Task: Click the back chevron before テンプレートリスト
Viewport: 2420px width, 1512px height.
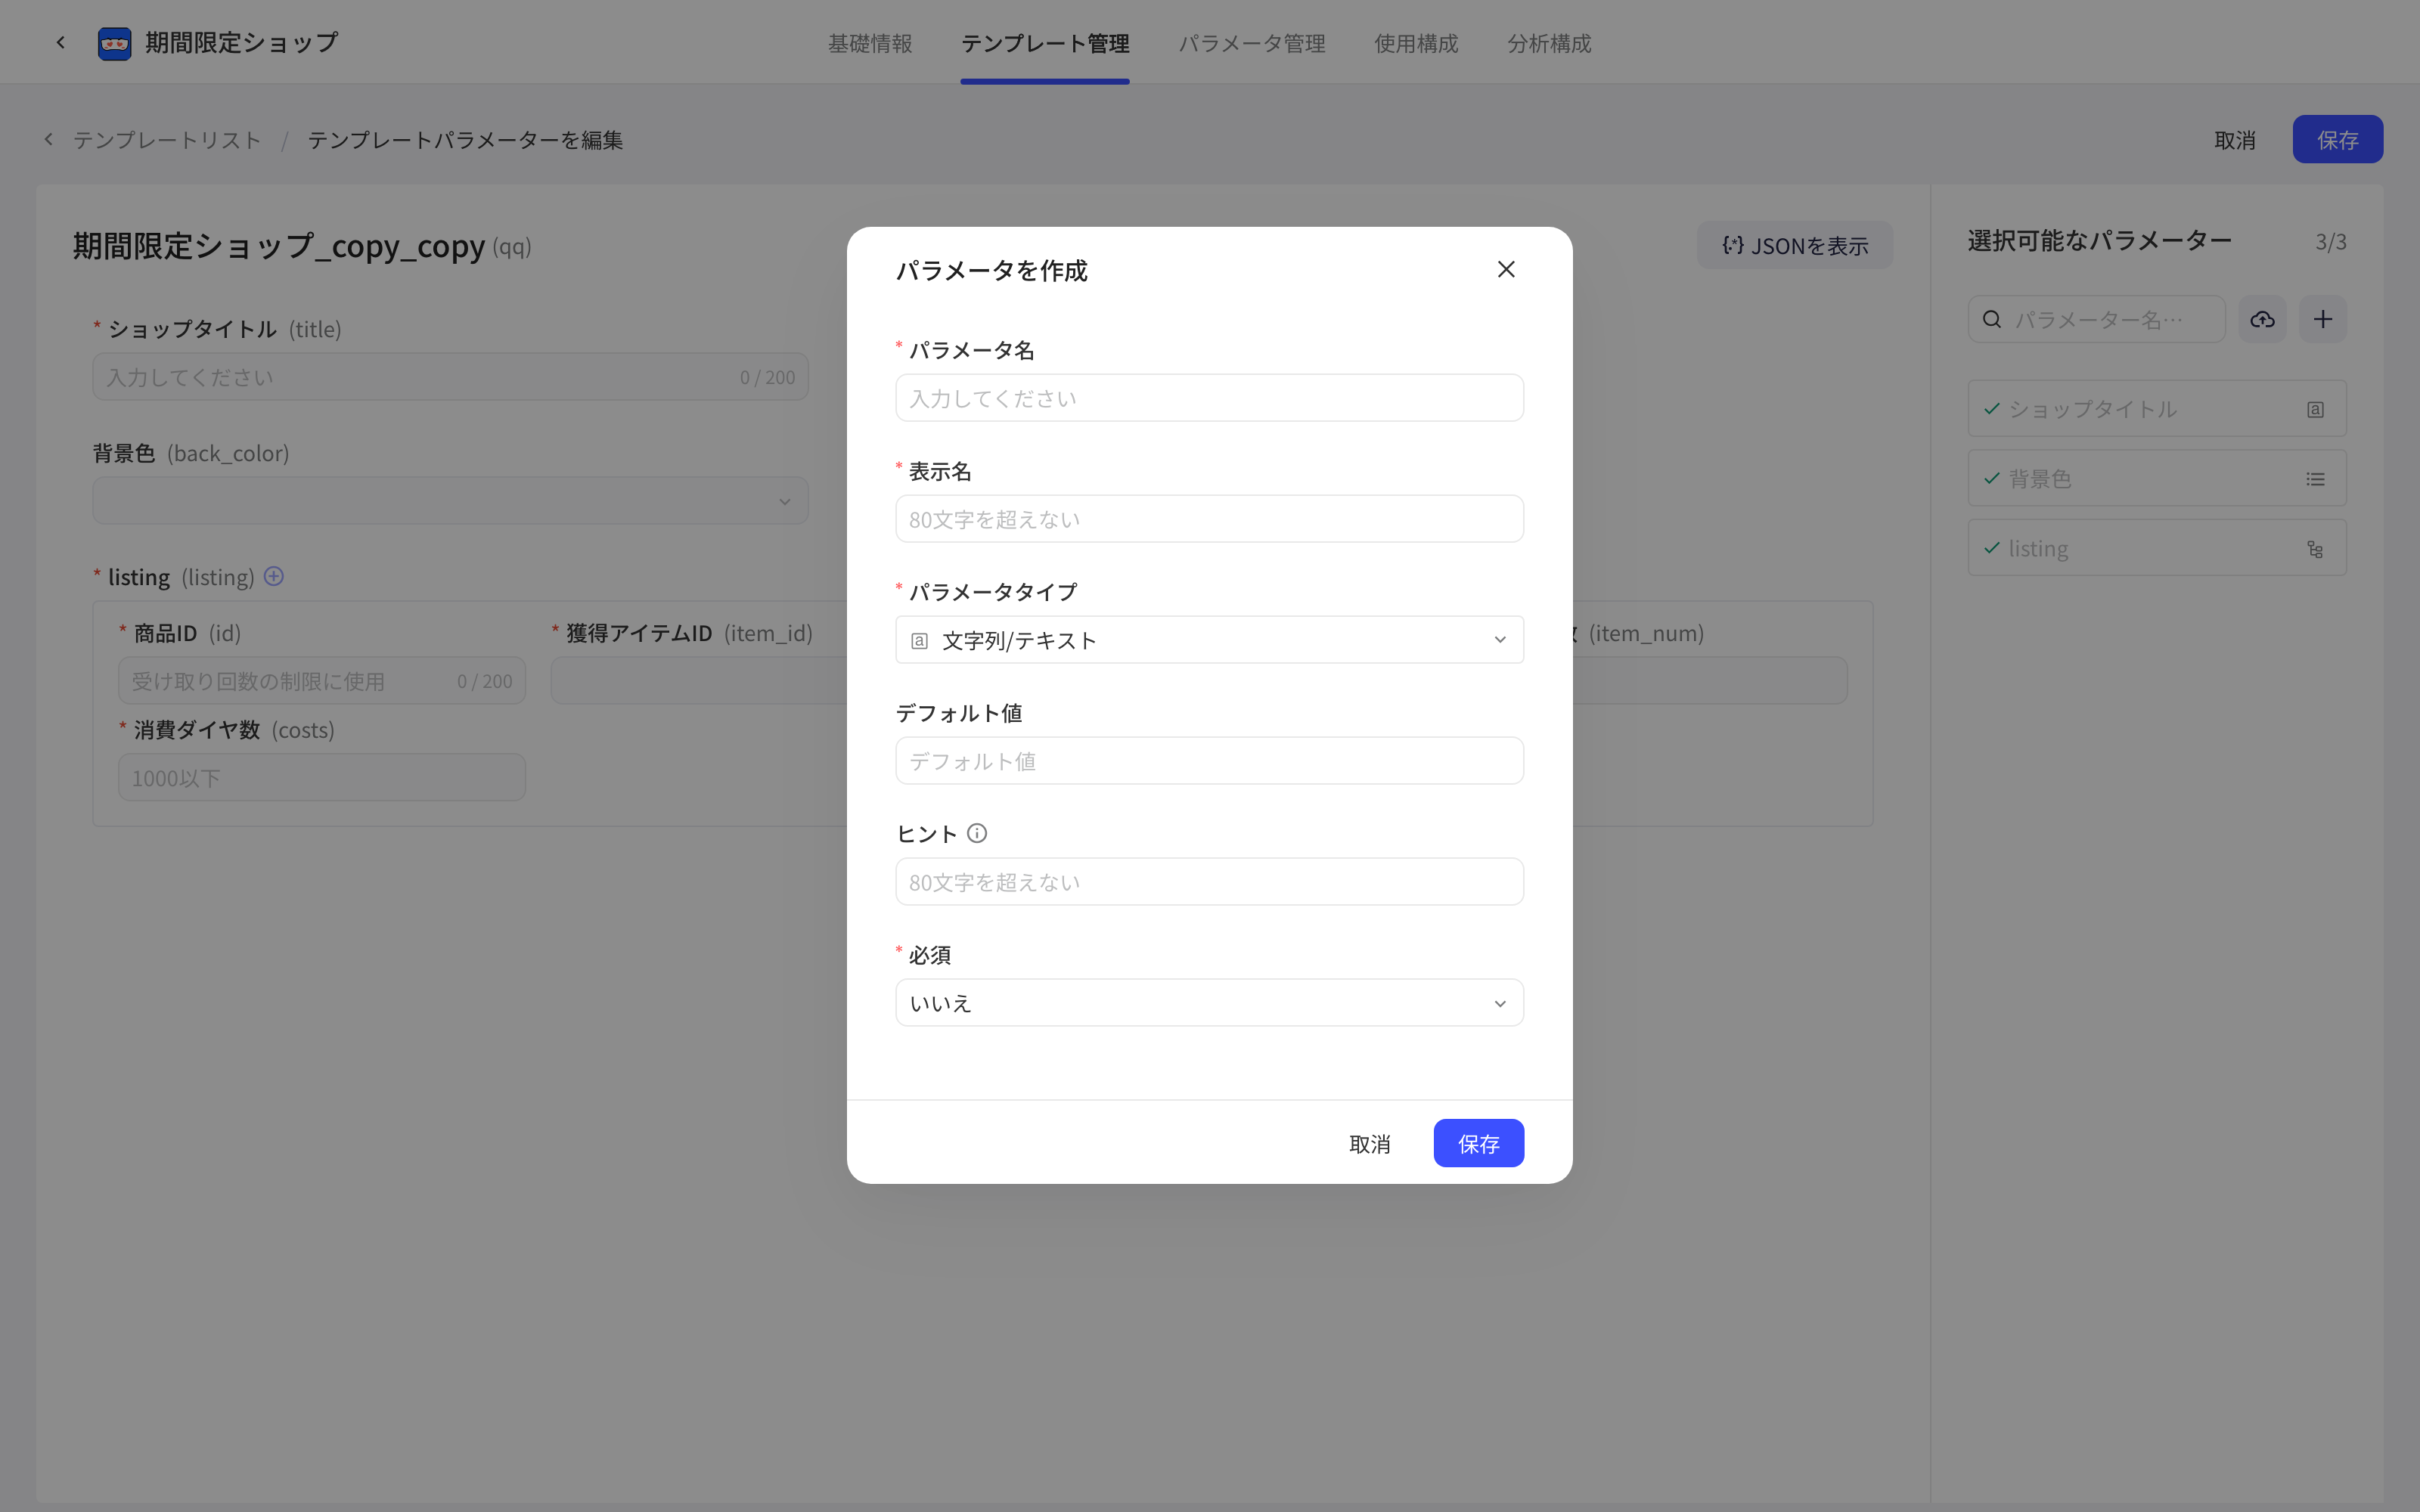Action: [x=48, y=139]
